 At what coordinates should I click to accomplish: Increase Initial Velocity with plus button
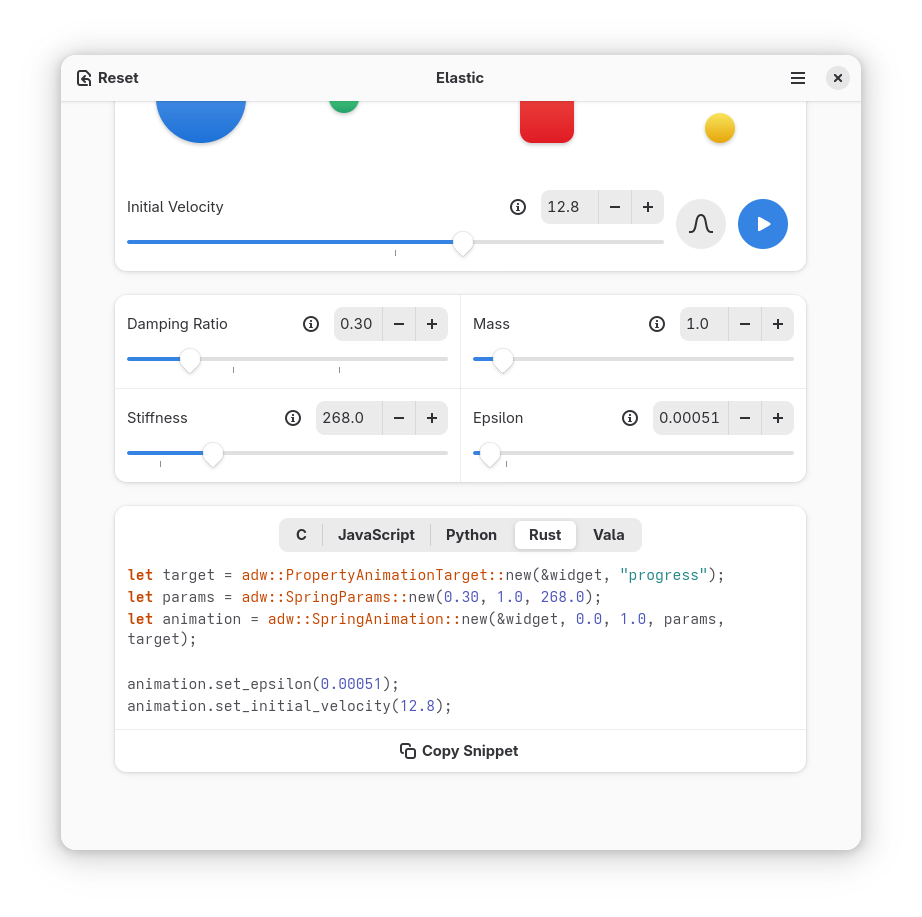coord(648,207)
